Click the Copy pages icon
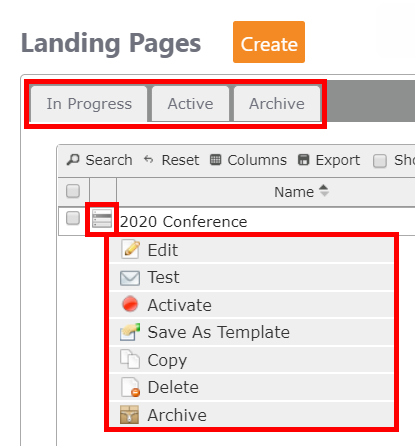The image size is (415, 446). point(130,359)
